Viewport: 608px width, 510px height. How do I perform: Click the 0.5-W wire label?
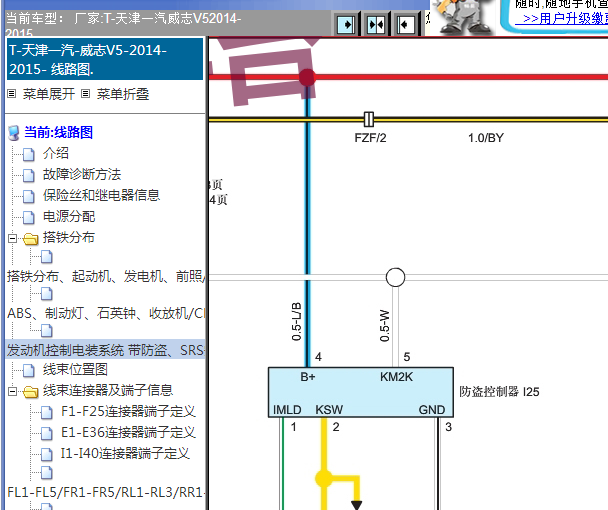(384, 325)
